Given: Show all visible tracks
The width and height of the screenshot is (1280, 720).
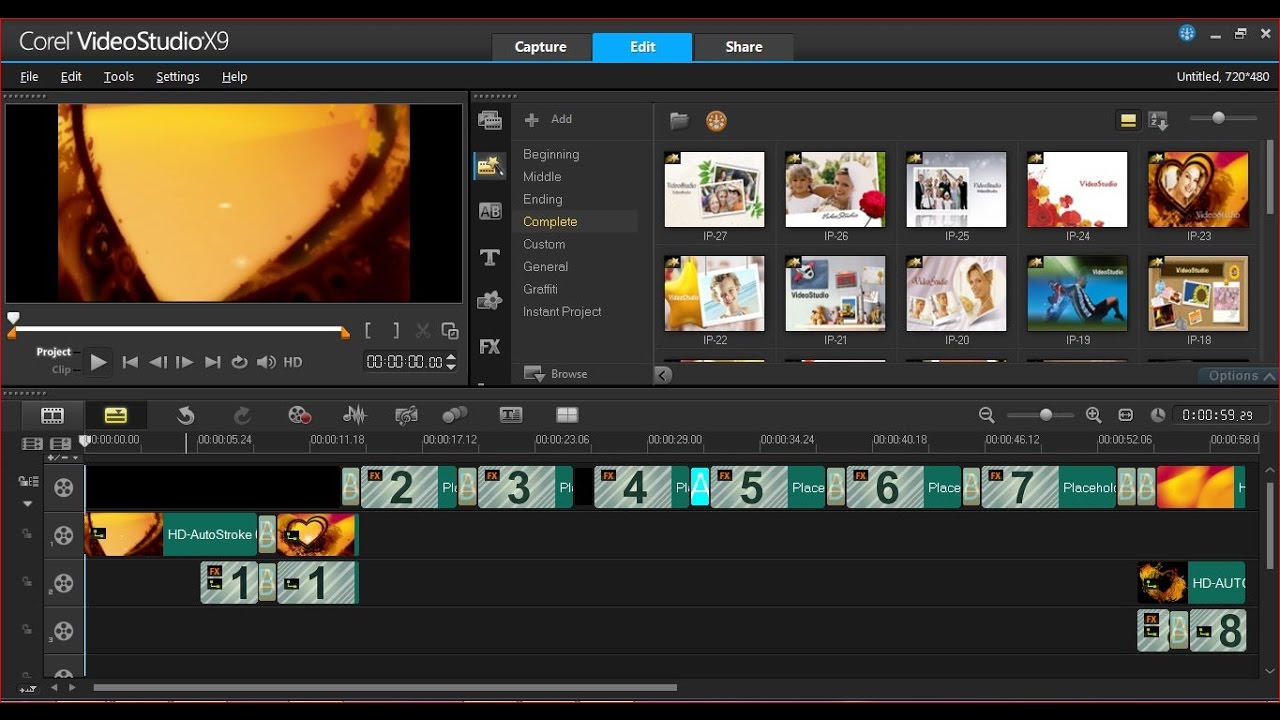Looking at the screenshot, I should tap(32, 443).
